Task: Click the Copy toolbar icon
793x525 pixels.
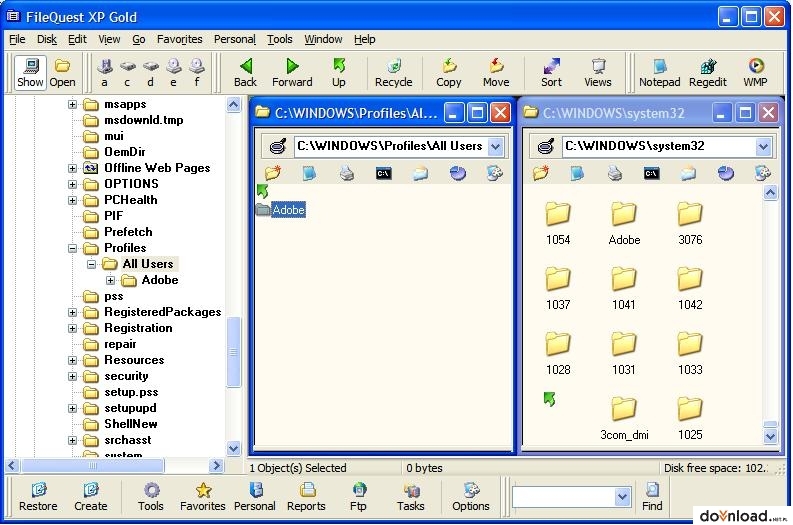Action: (x=449, y=73)
